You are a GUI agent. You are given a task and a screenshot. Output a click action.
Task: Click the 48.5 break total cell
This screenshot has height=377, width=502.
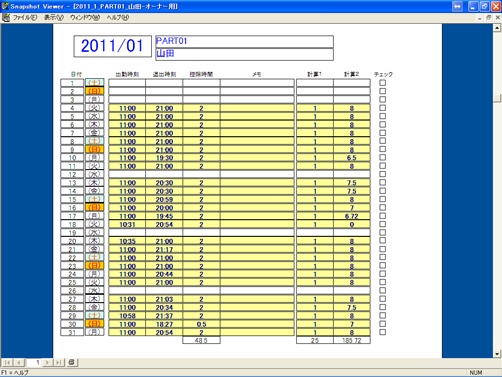pos(201,340)
